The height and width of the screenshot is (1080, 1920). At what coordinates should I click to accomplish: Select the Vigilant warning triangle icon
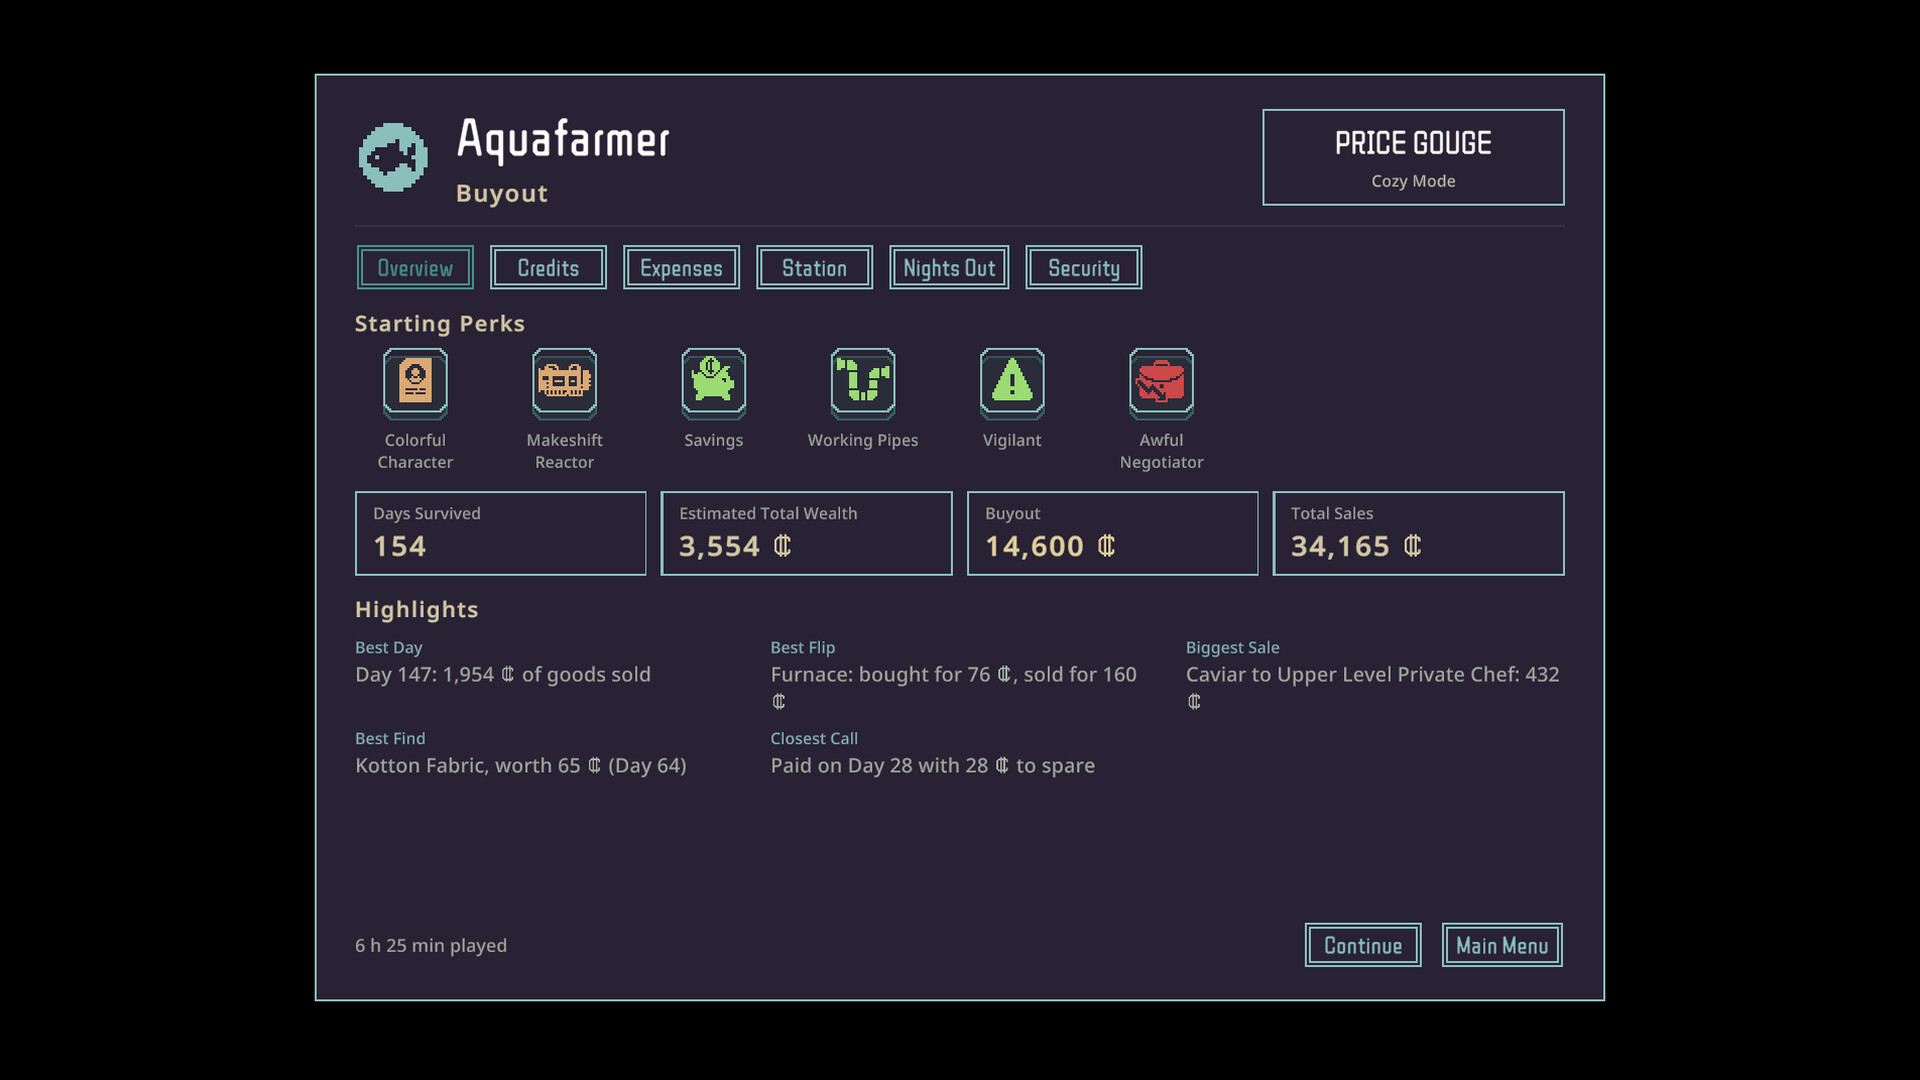(x=1012, y=383)
